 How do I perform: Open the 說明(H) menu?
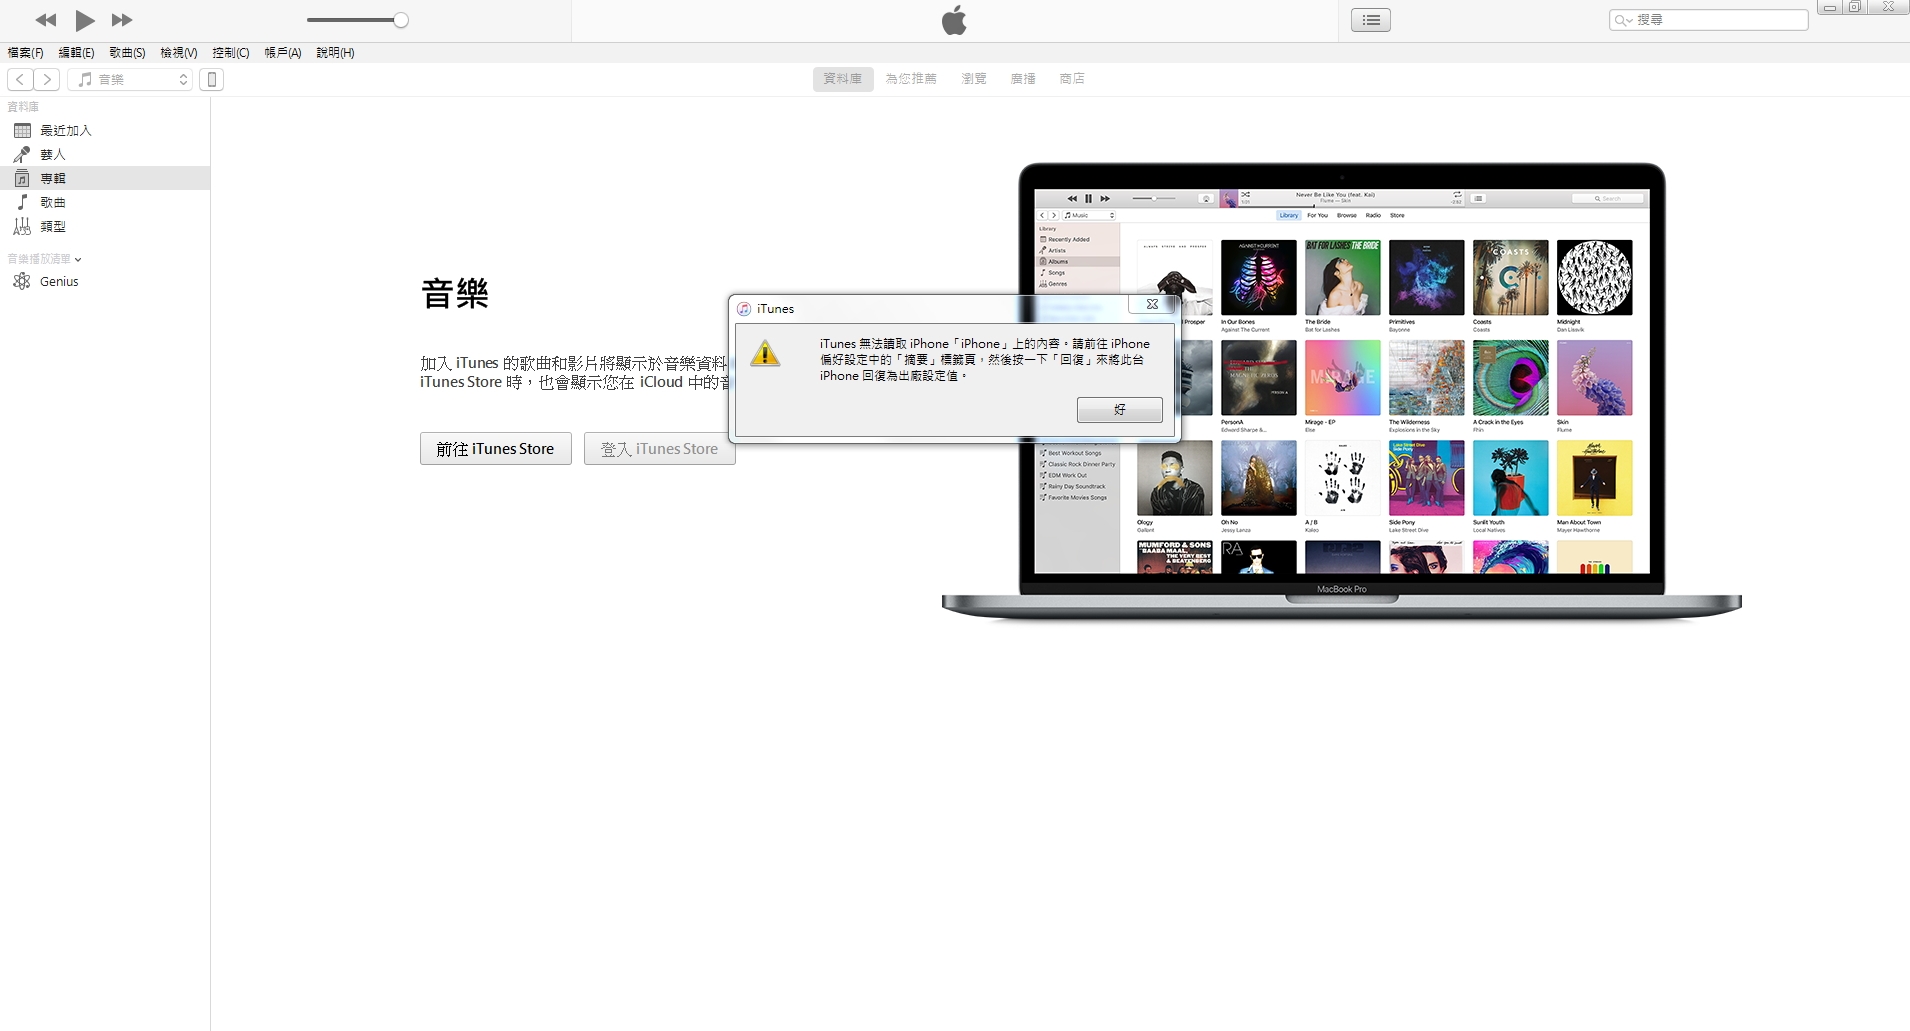(x=336, y=53)
